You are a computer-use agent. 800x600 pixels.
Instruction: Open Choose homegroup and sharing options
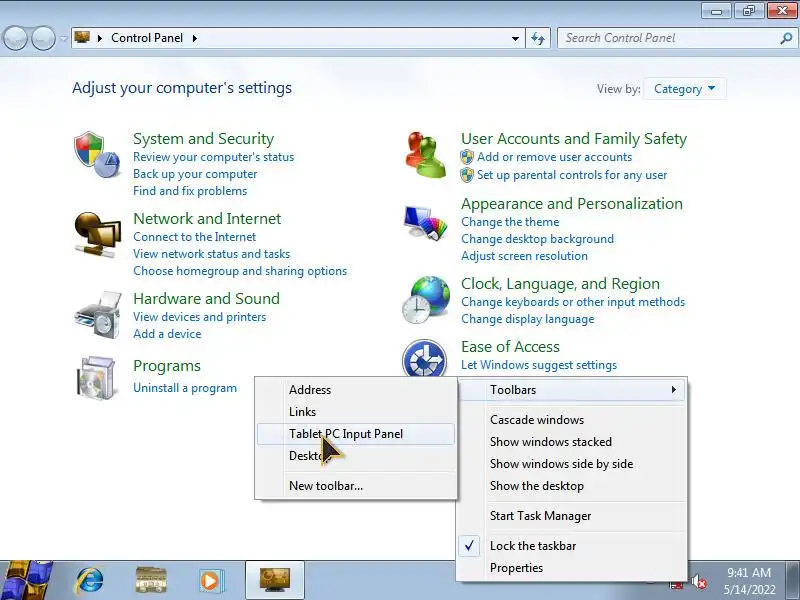240,271
